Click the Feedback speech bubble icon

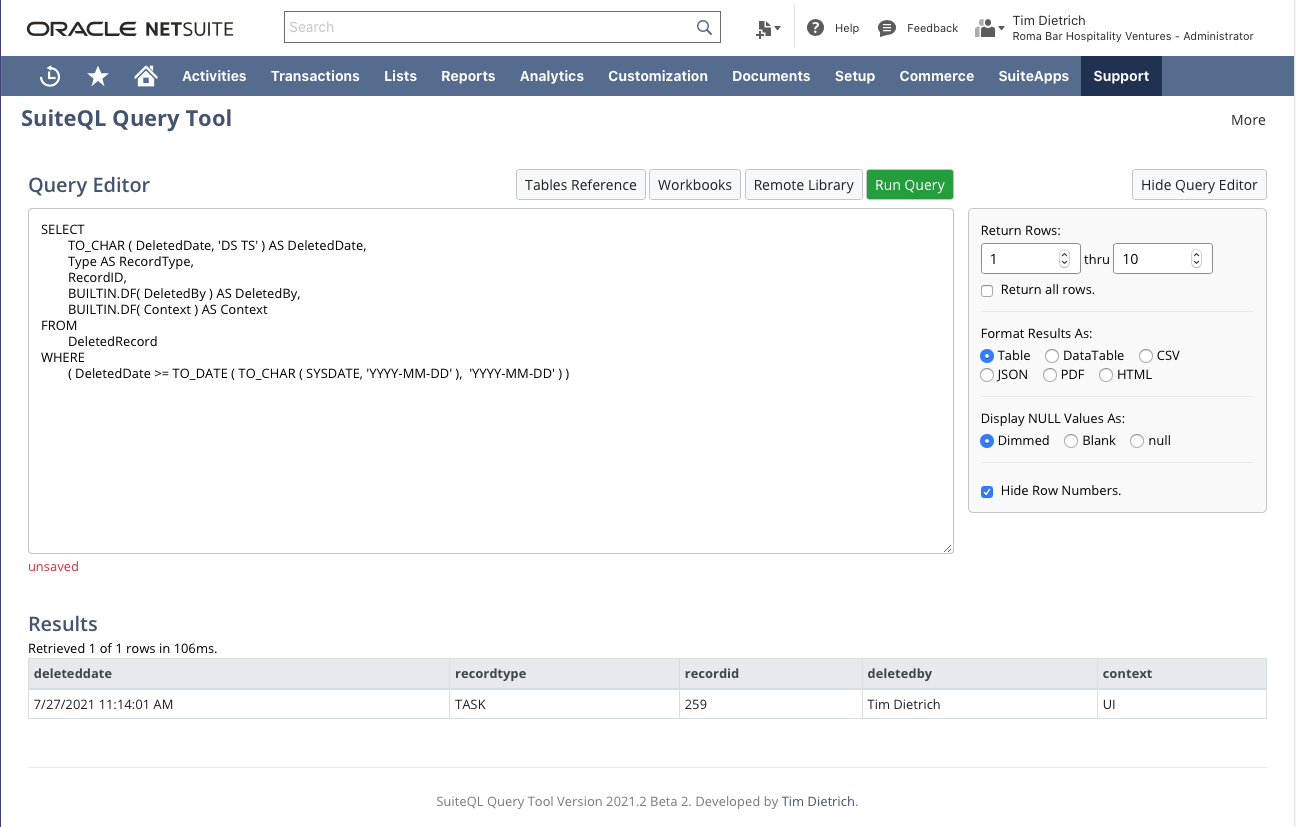click(x=887, y=28)
